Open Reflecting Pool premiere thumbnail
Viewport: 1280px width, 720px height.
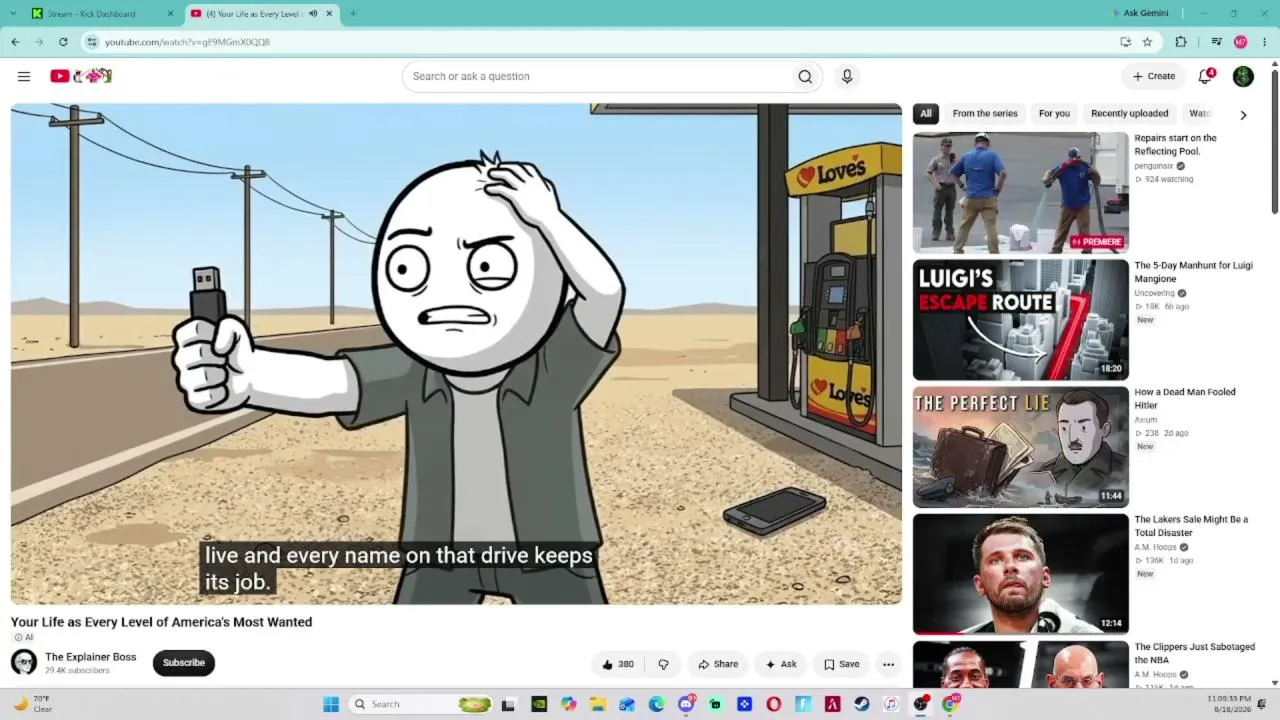click(x=1021, y=193)
